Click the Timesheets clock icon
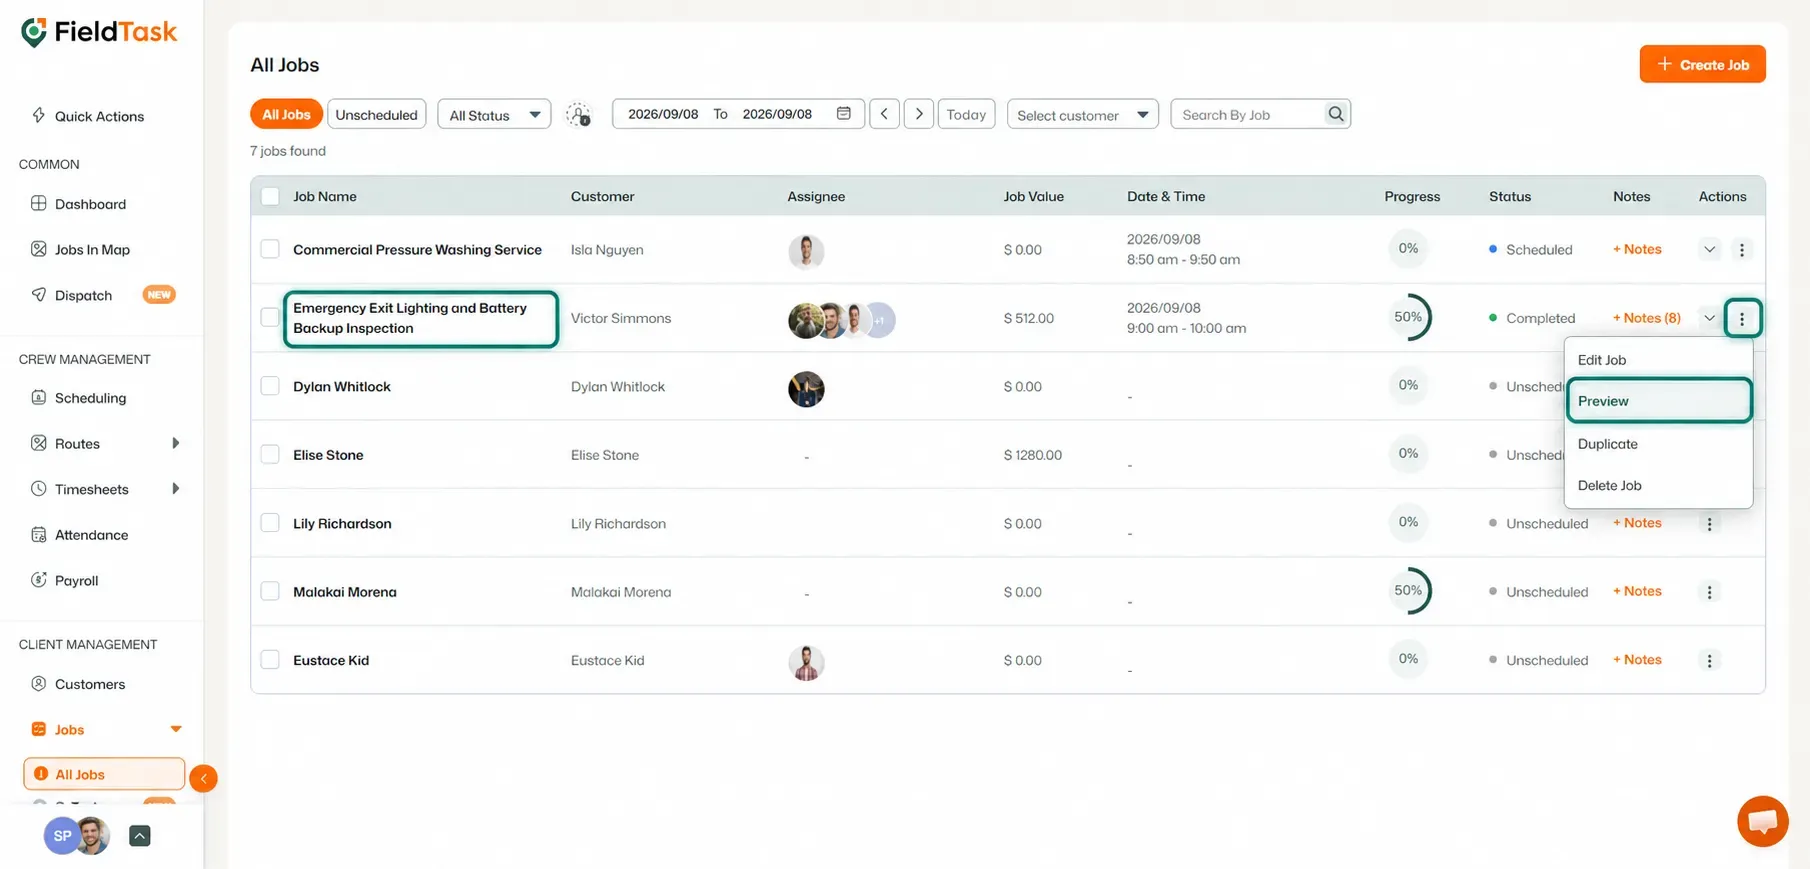Screen dimensions: 1810x869 (x=39, y=489)
